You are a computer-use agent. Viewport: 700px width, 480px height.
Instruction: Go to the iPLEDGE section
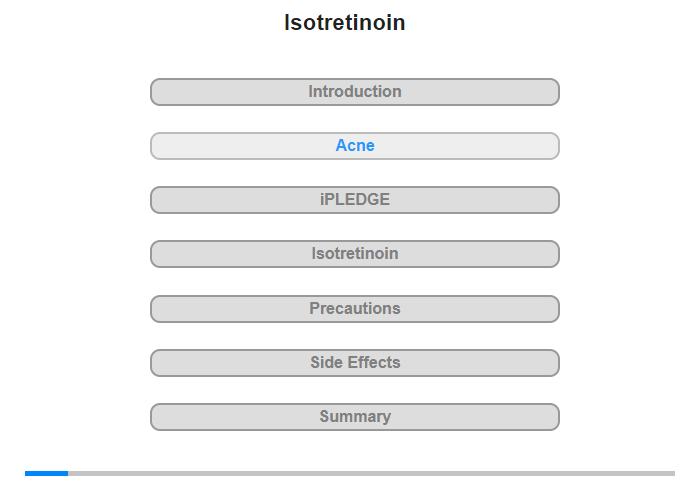[x=355, y=200]
